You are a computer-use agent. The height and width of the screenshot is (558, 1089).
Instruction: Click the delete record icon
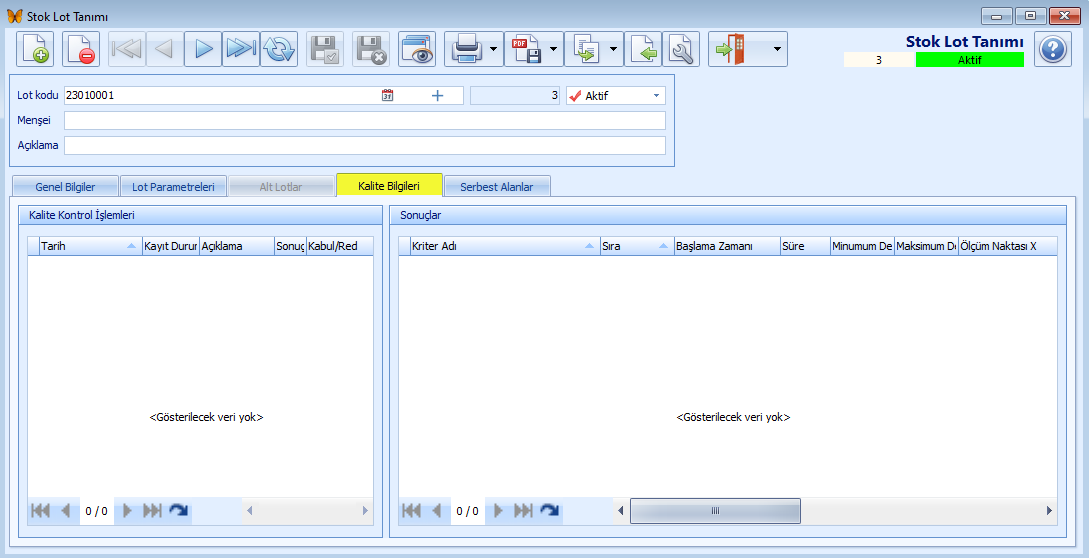click(81, 49)
